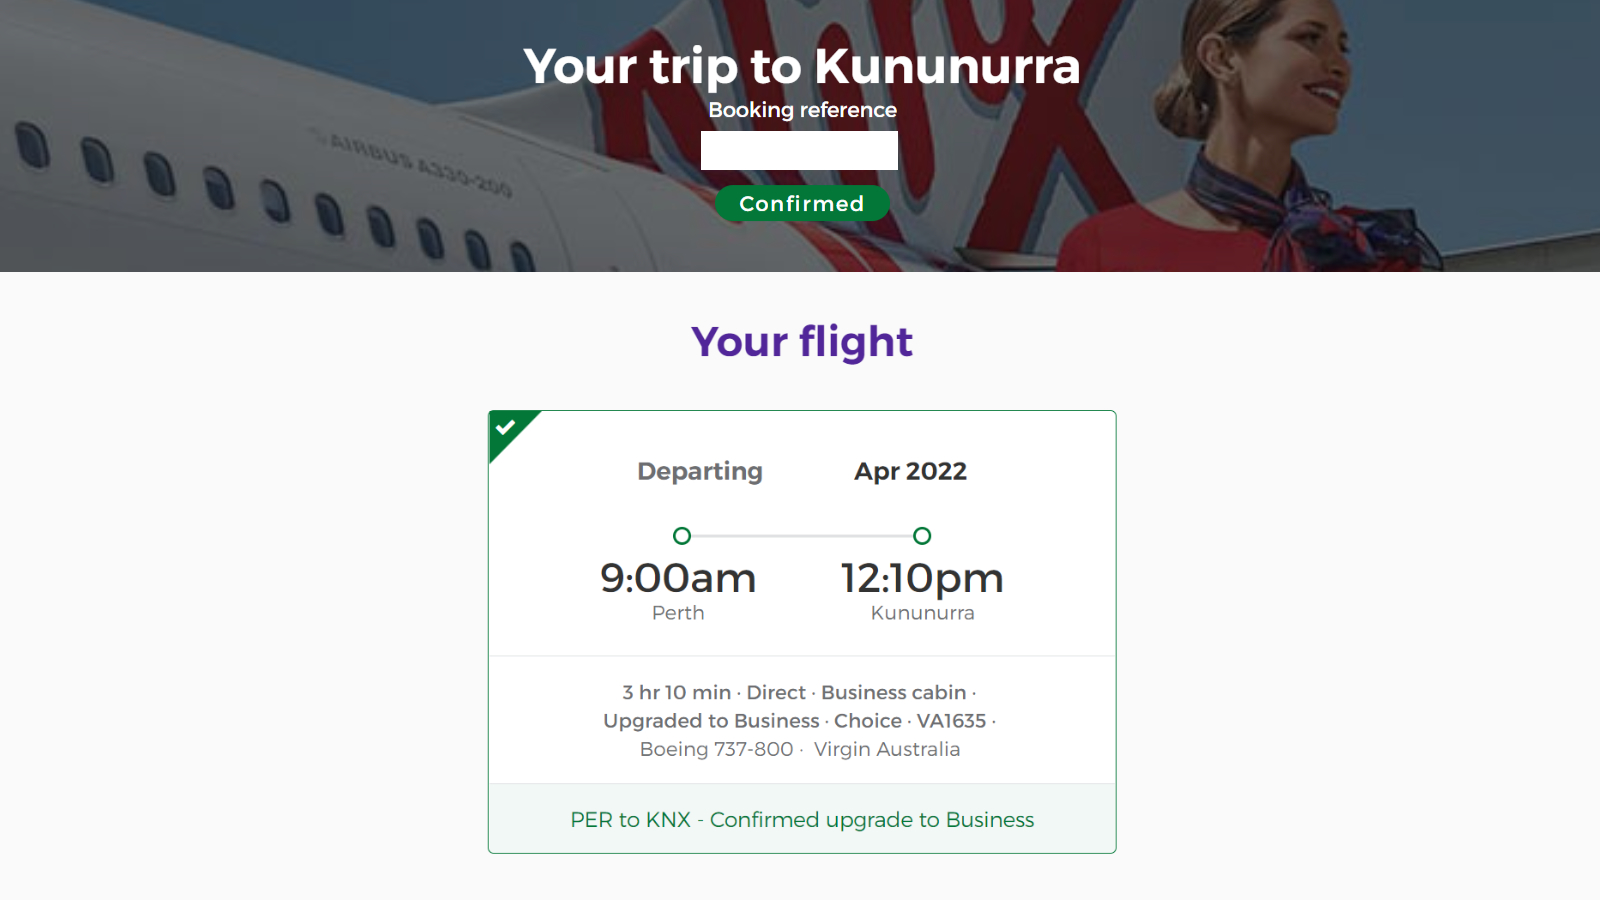The image size is (1600, 900).
Task: Click the Kununurra arrival circle marker
Action: (922, 536)
